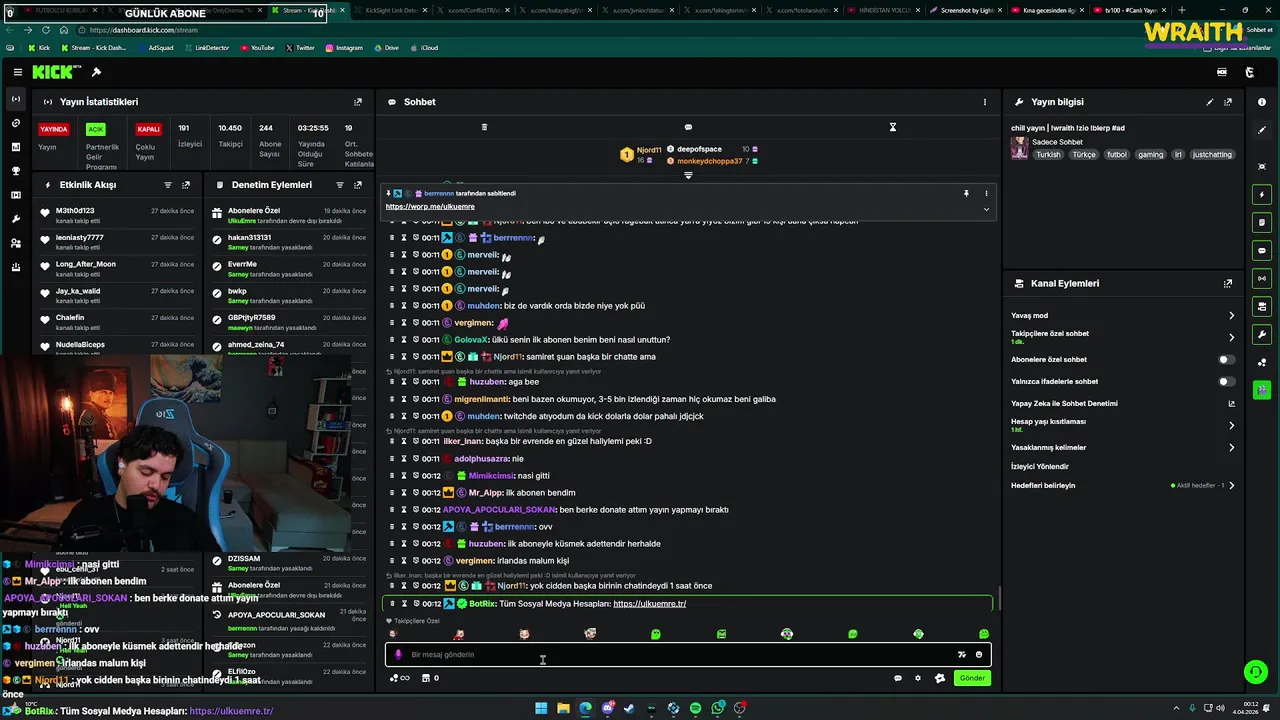
Task: Click the translate icon in the message box
Action: click(962, 655)
